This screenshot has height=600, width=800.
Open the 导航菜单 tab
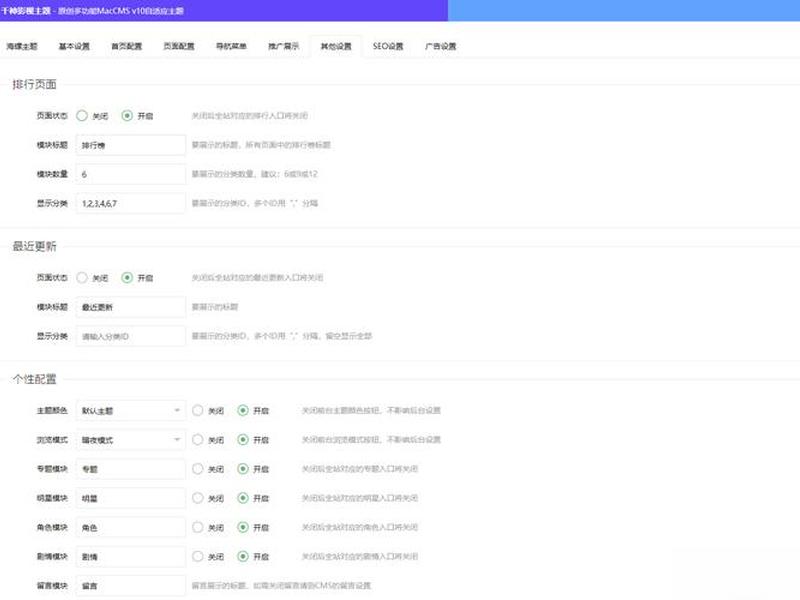[231, 46]
